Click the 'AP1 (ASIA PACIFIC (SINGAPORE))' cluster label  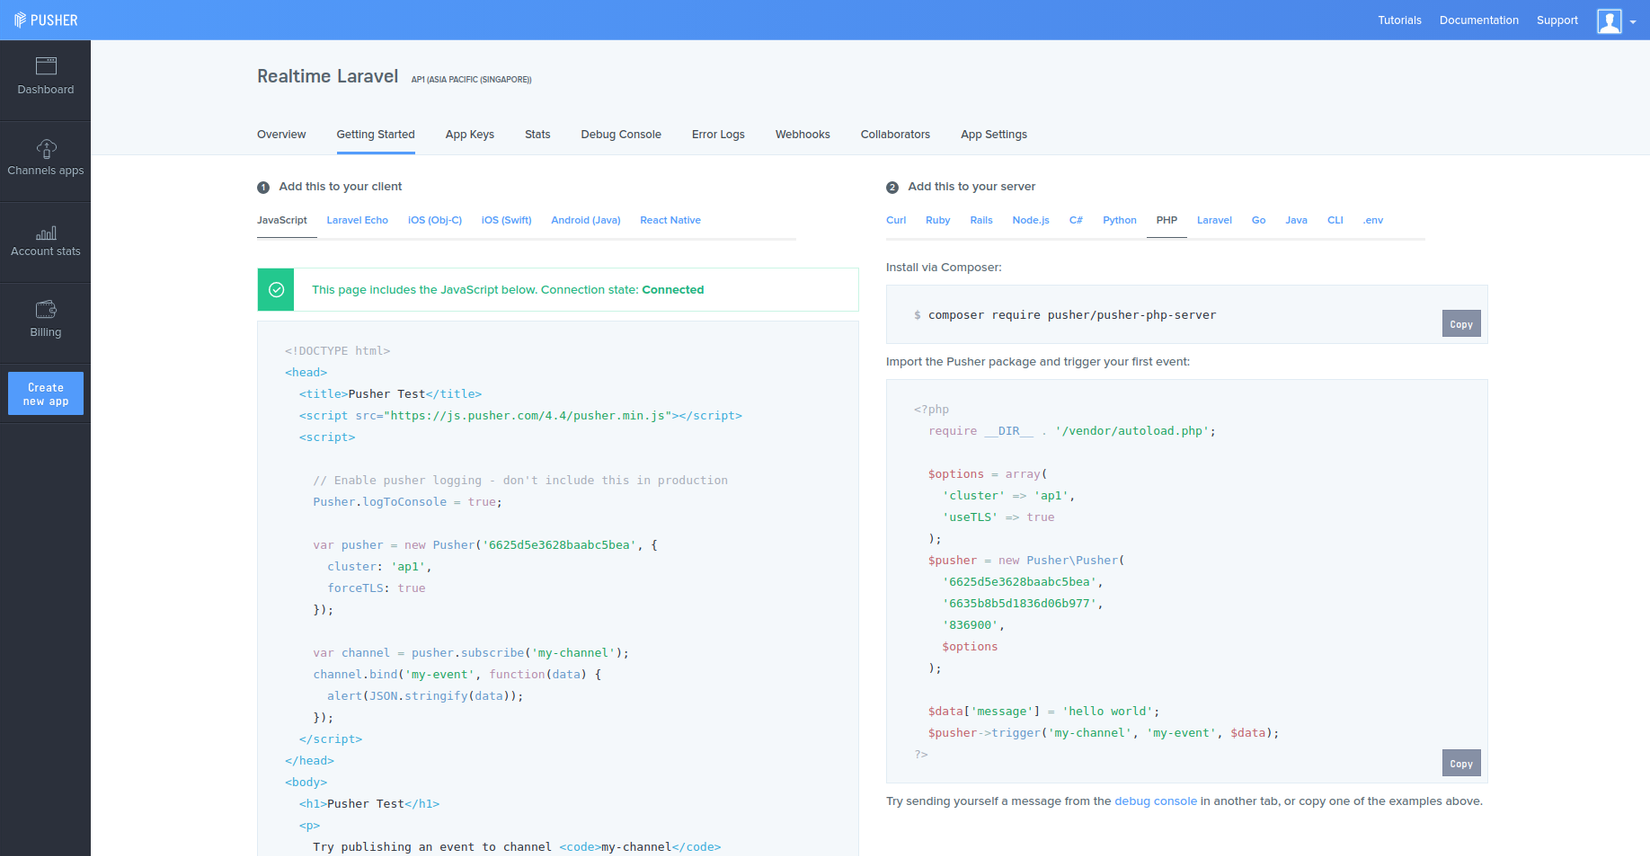[x=471, y=79]
